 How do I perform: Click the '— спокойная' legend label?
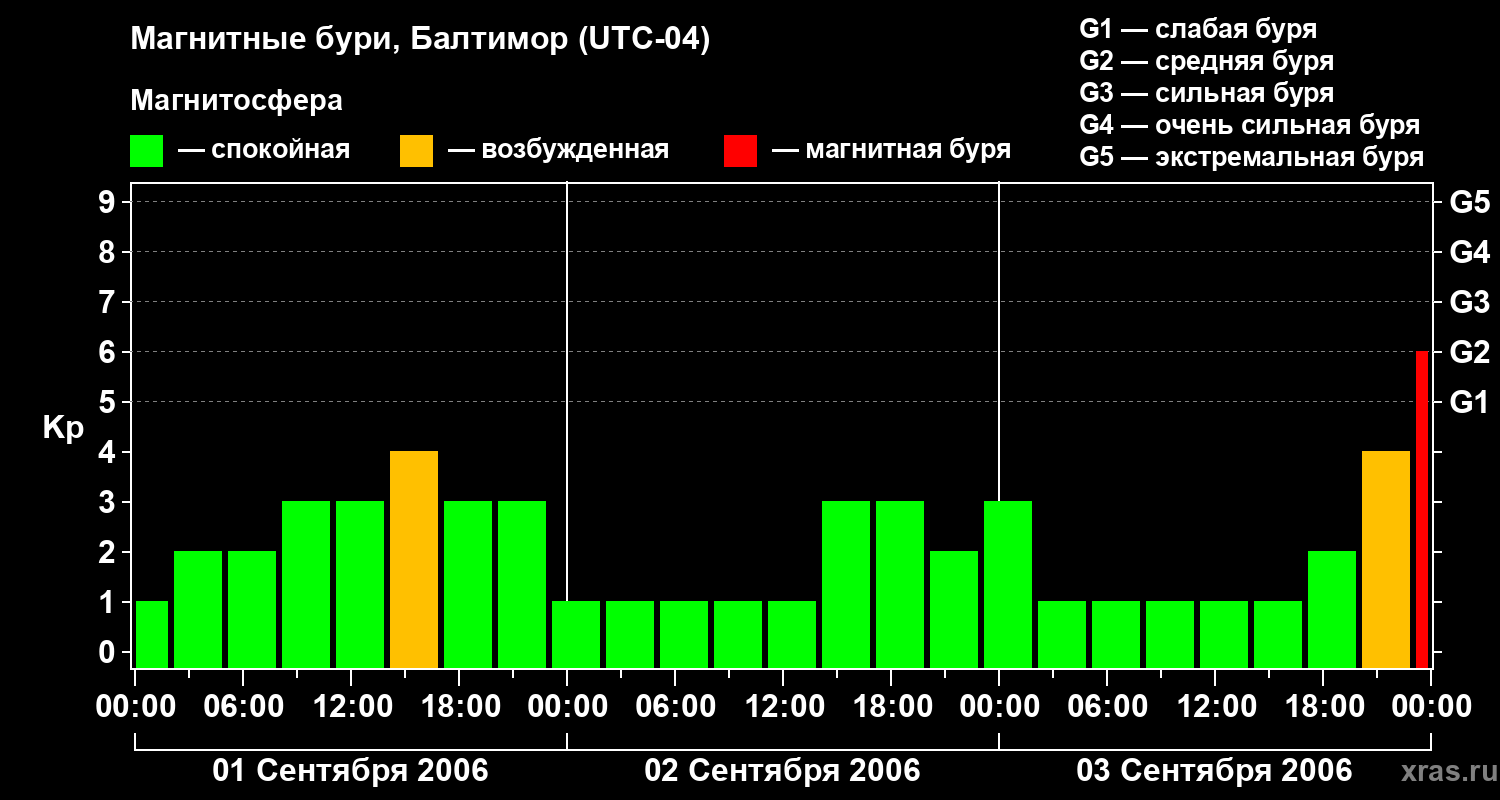tap(264, 151)
